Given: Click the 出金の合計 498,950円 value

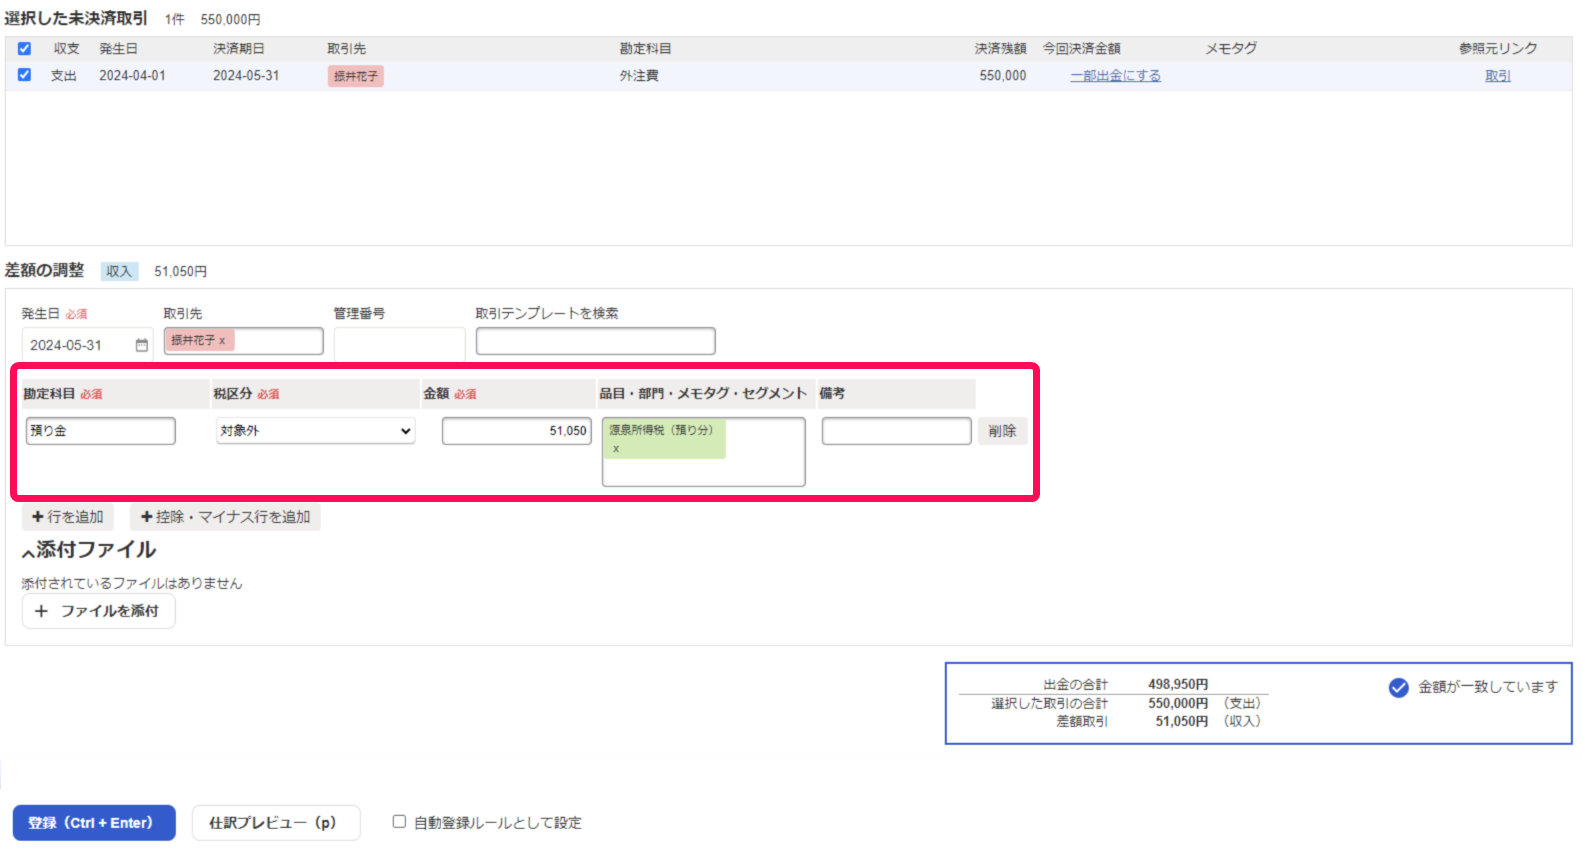Looking at the screenshot, I should 1178,685.
